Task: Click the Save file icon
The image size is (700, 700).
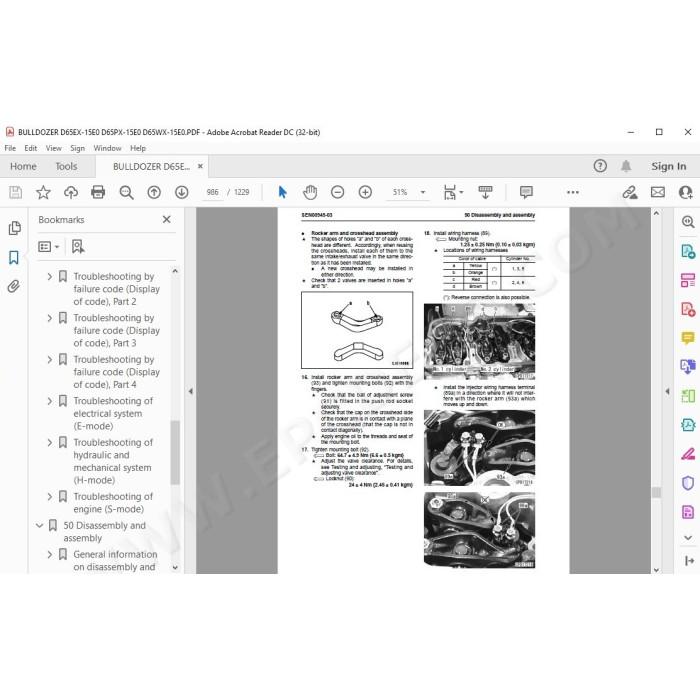Action: 16,192
